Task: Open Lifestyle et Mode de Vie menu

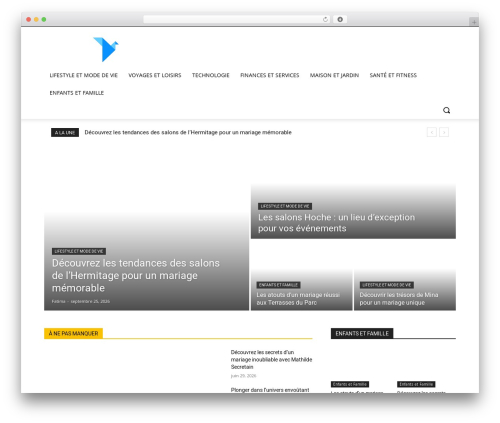Action: [x=84, y=75]
